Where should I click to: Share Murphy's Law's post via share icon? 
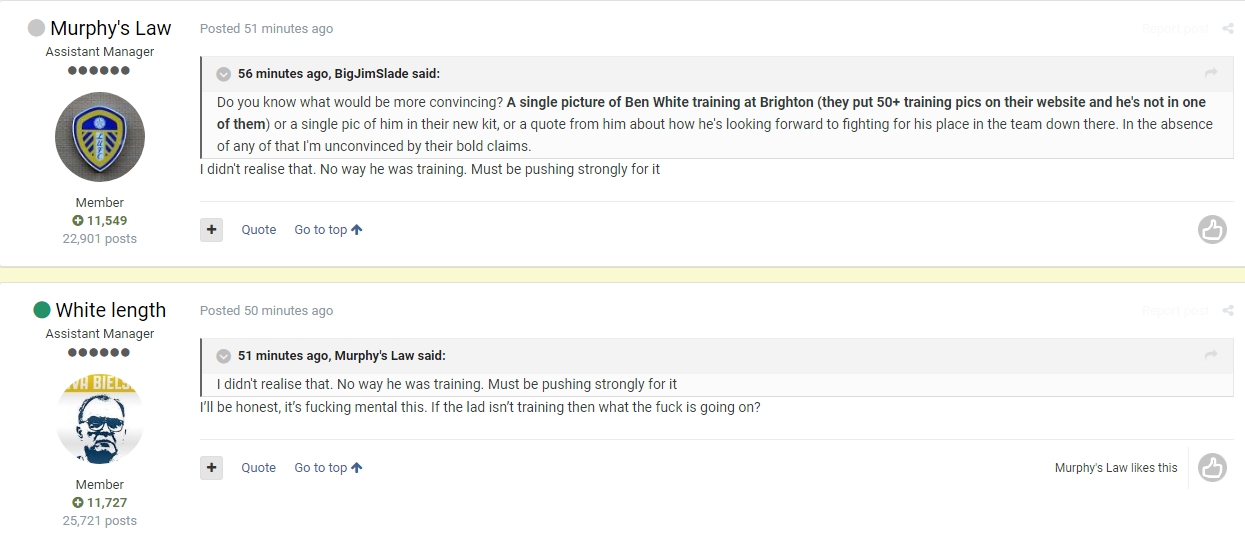tap(1228, 28)
